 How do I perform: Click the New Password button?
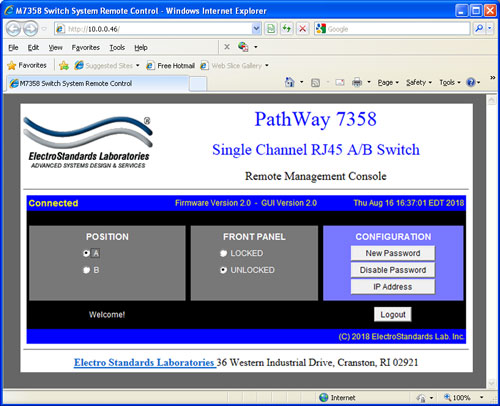coord(393,253)
